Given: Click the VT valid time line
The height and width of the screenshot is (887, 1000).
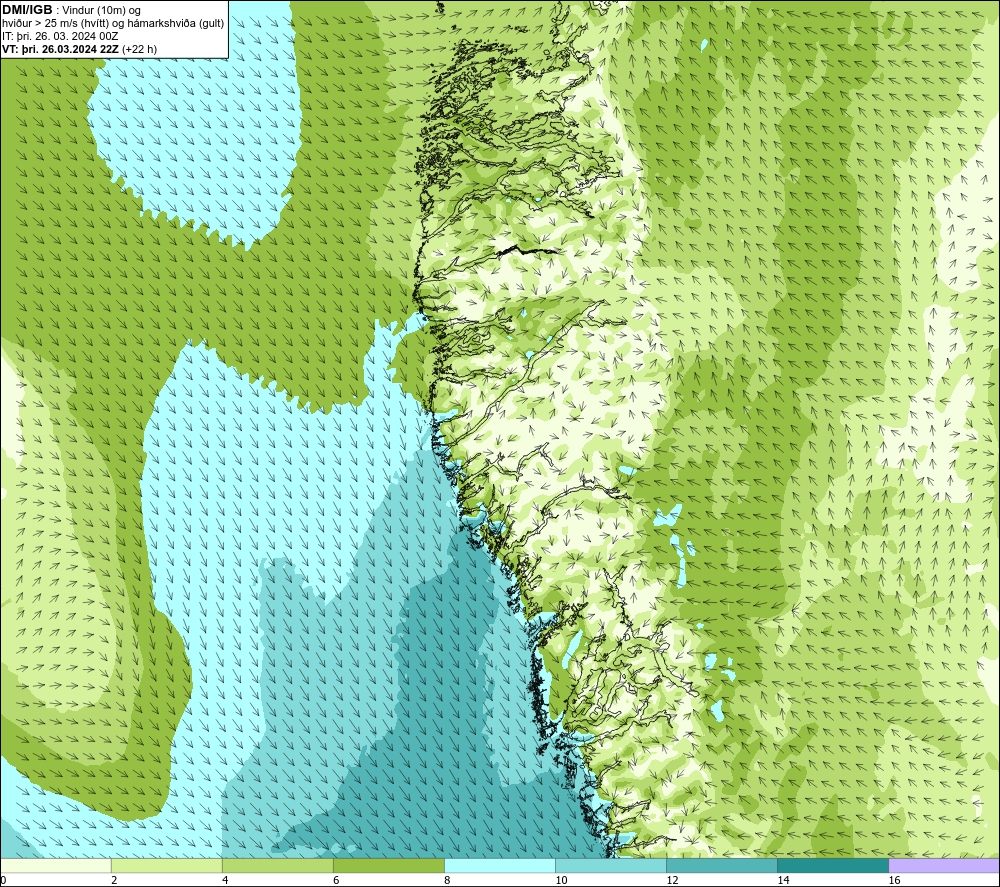Looking at the screenshot, I should click(x=80, y=49).
